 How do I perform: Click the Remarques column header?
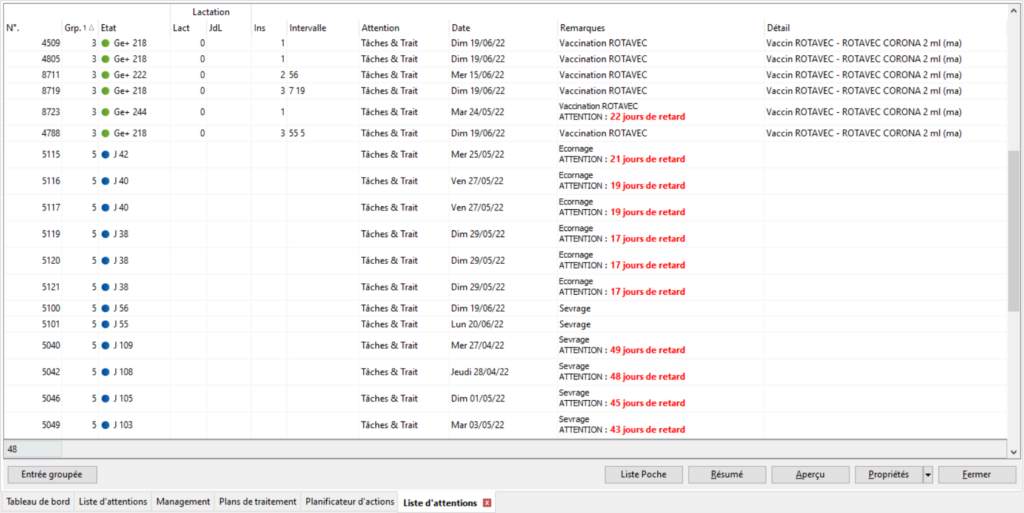point(582,28)
